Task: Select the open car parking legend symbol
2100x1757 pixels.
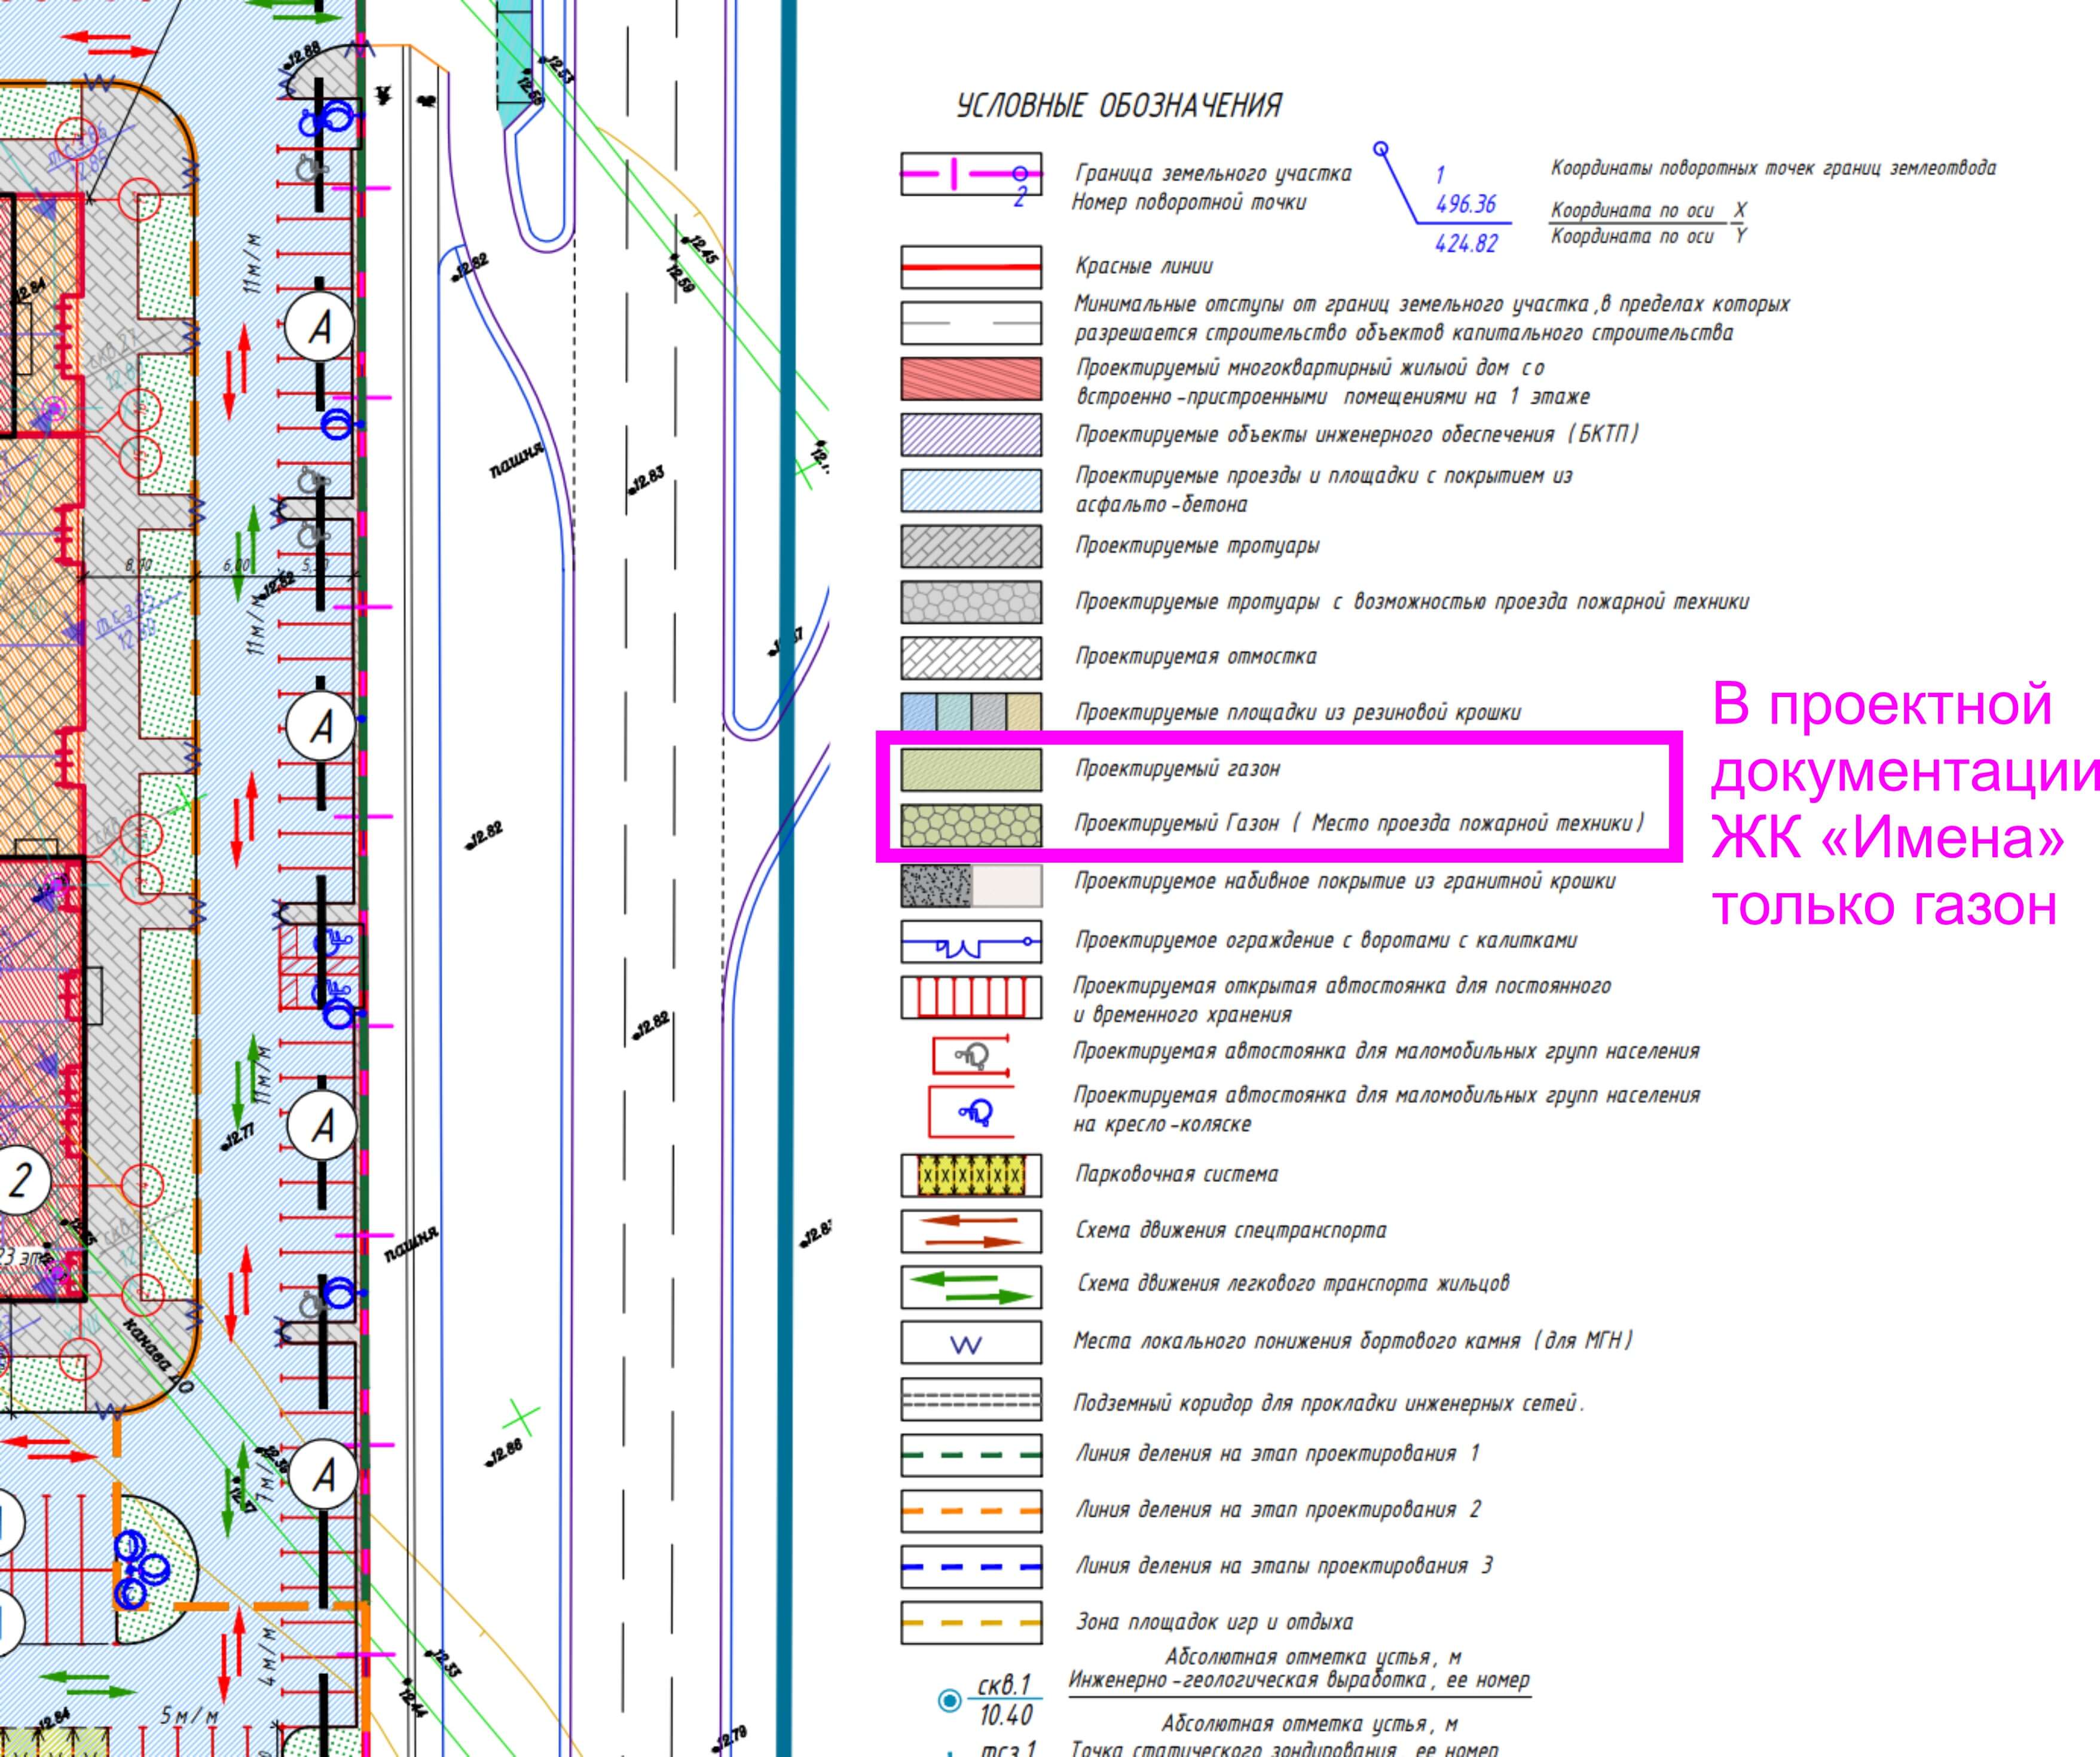Action: point(971,997)
